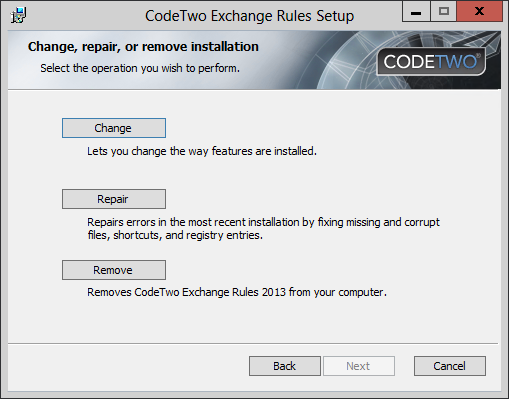Click the 'CodeTwo Exchange Rules Setup' title text

(249, 16)
